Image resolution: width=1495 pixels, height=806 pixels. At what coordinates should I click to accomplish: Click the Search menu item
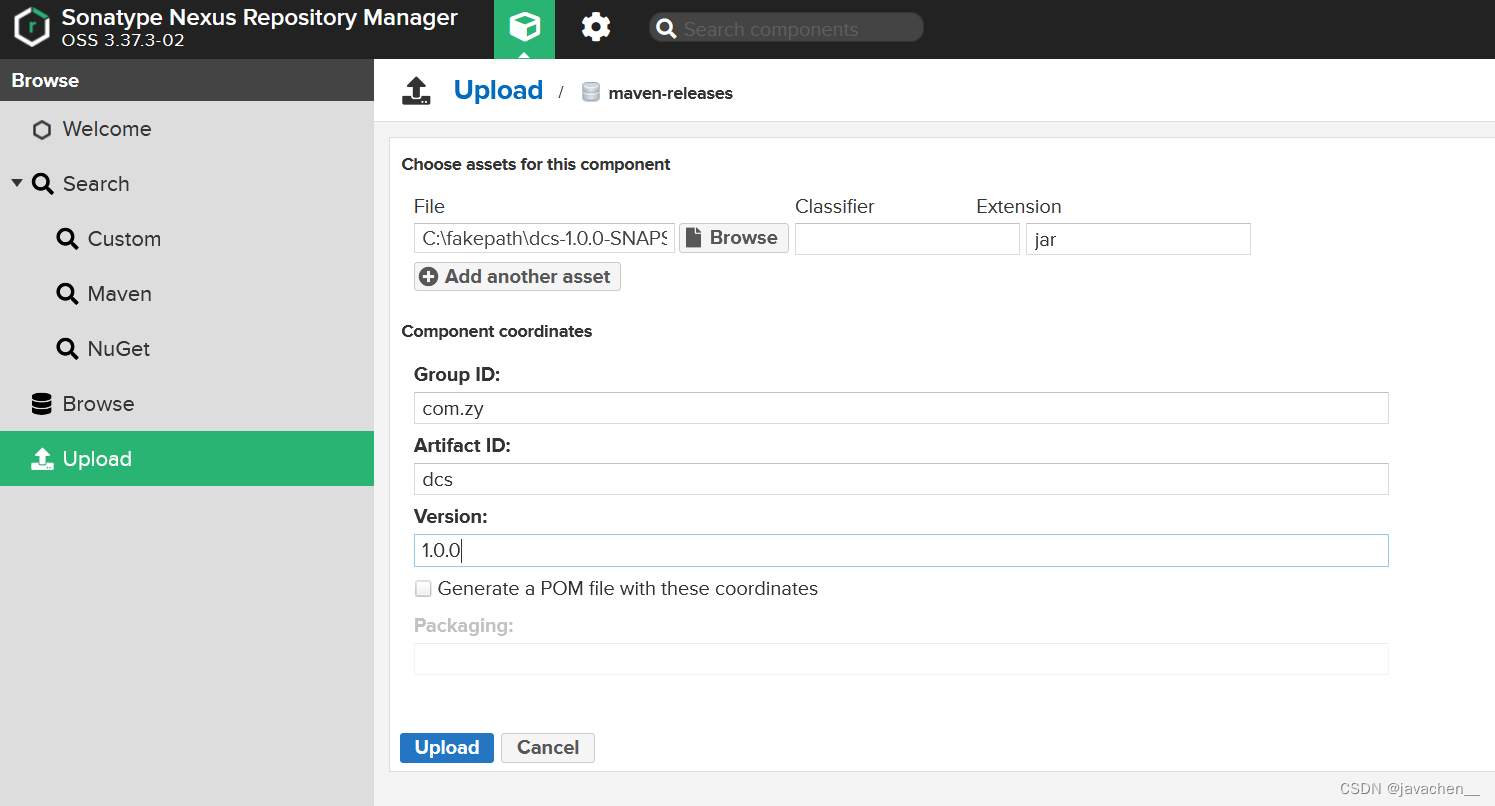[x=187, y=184]
